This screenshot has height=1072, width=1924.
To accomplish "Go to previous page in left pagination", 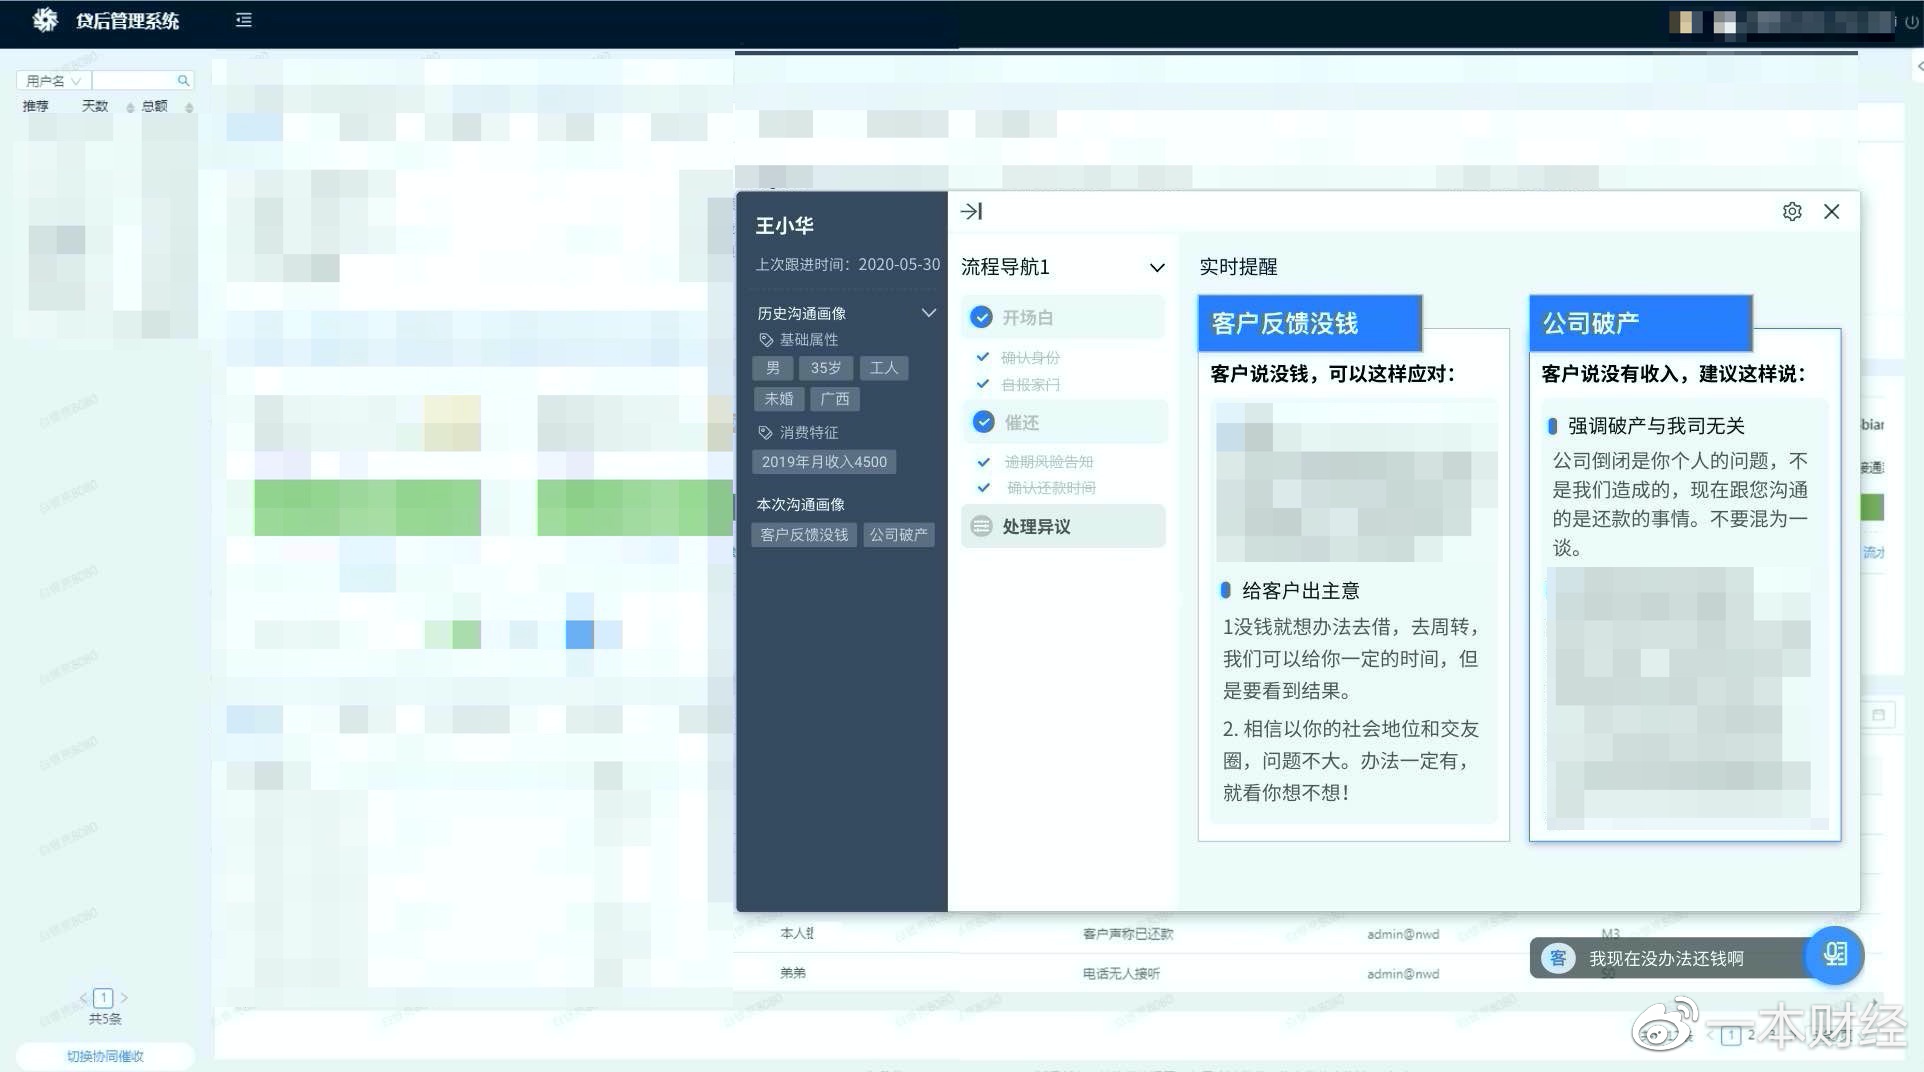I will pyautogui.click(x=83, y=998).
